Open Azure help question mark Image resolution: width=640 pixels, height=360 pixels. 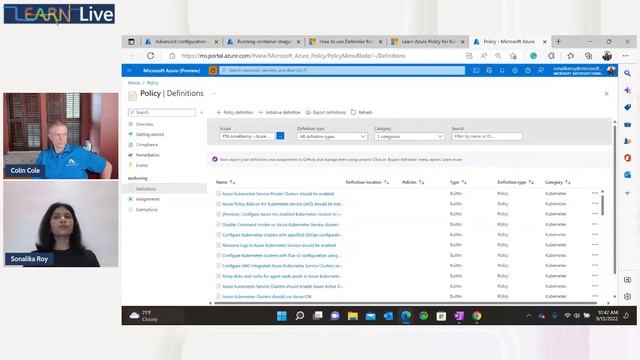[x=528, y=71]
